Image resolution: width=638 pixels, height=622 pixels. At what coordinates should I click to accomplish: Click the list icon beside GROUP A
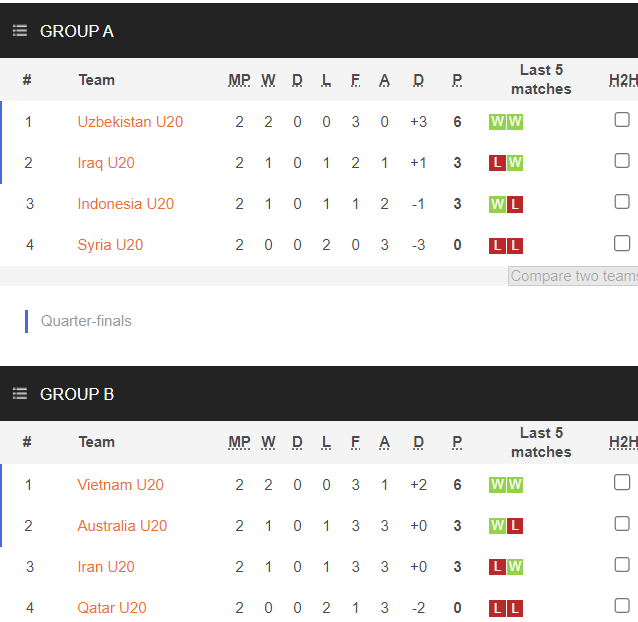[x=20, y=31]
